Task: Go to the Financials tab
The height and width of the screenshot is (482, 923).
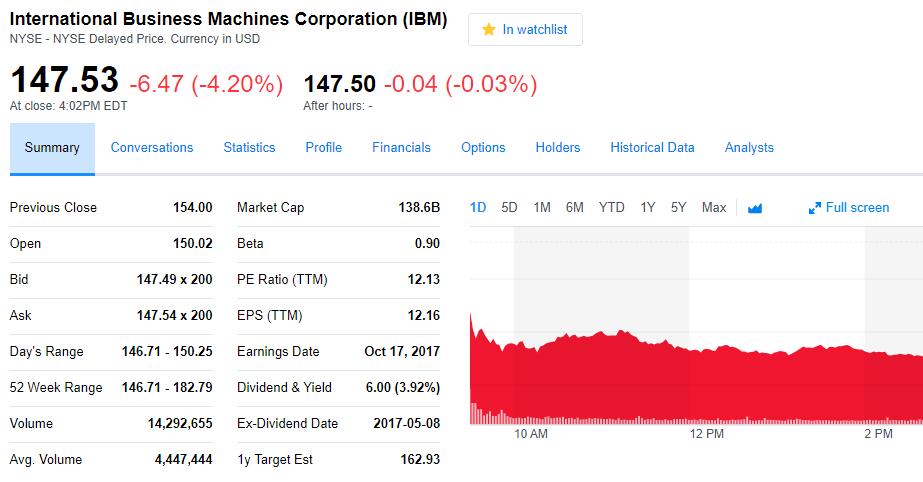Action: coord(401,148)
